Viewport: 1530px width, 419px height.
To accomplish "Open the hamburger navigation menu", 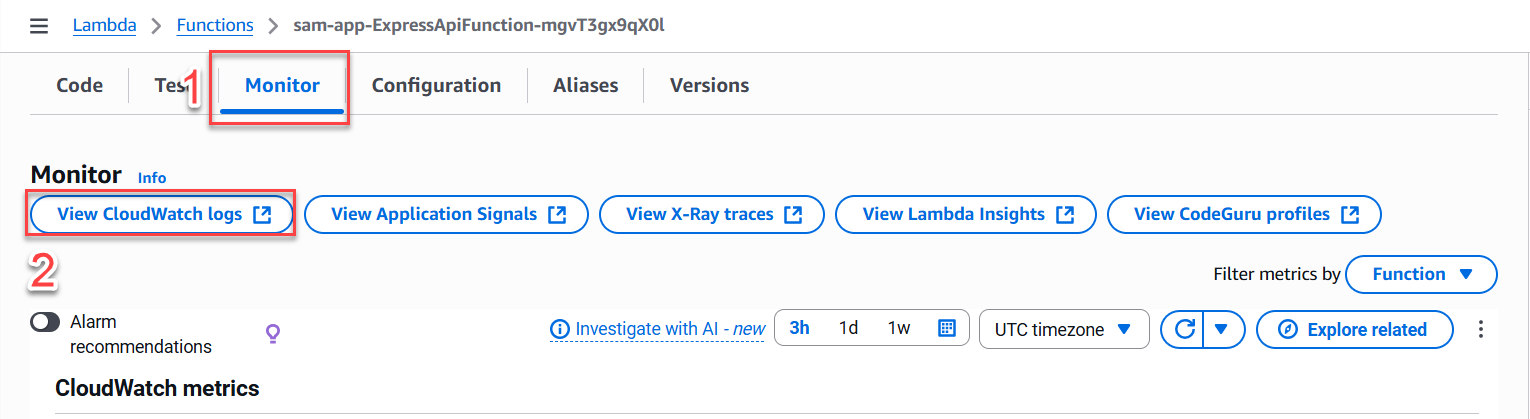I will pyautogui.click(x=39, y=25).
